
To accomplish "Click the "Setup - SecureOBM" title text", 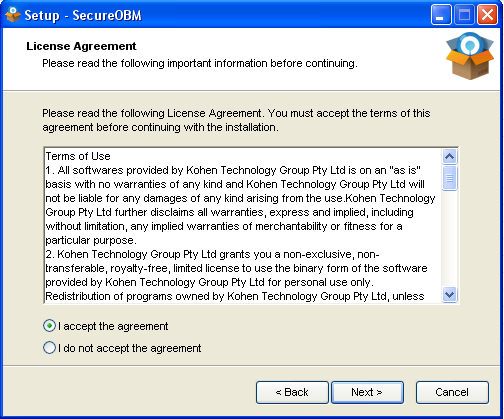I will click(83, 15).
